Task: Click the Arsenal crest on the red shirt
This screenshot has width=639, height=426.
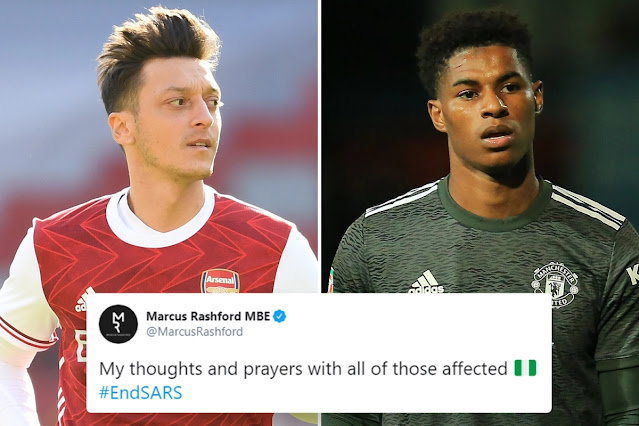Action: 220,281
